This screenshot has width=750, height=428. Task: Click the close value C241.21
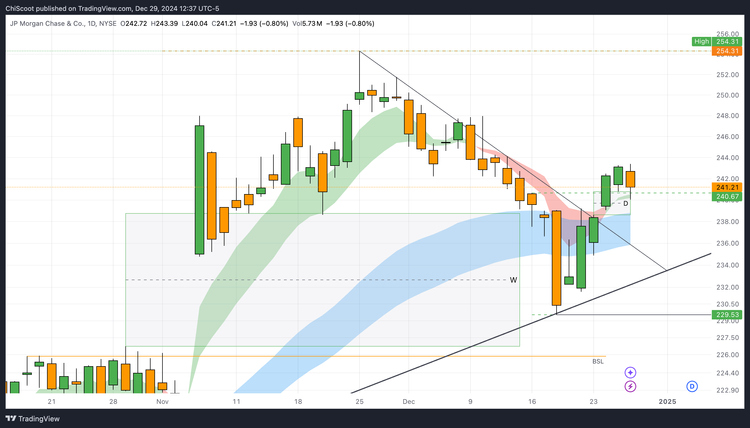pos(223,23)
